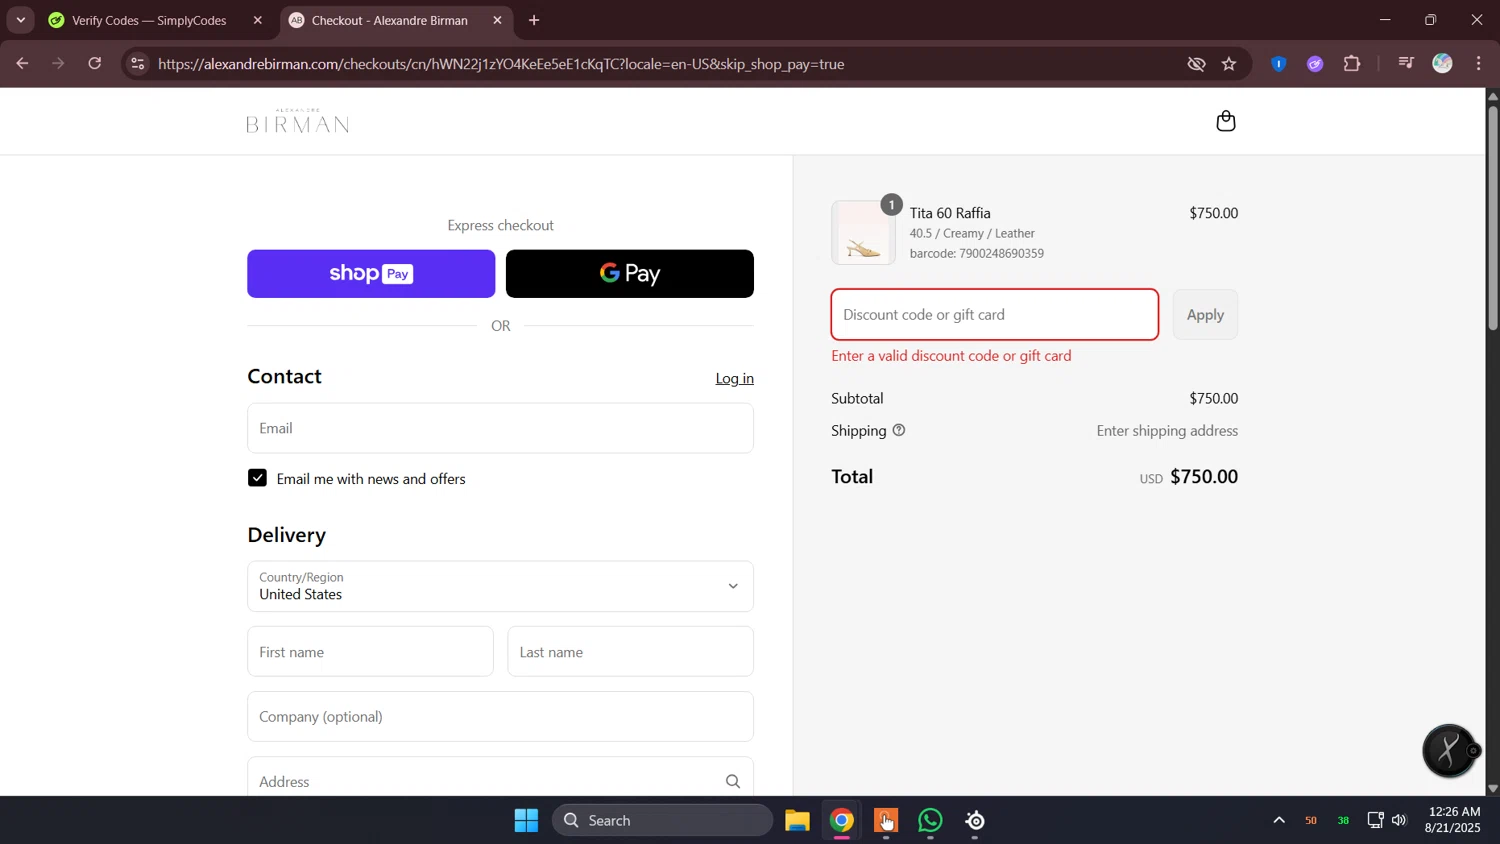
Task: Bookmark this page with the star icon
Action: click(x=1229, y=64)
